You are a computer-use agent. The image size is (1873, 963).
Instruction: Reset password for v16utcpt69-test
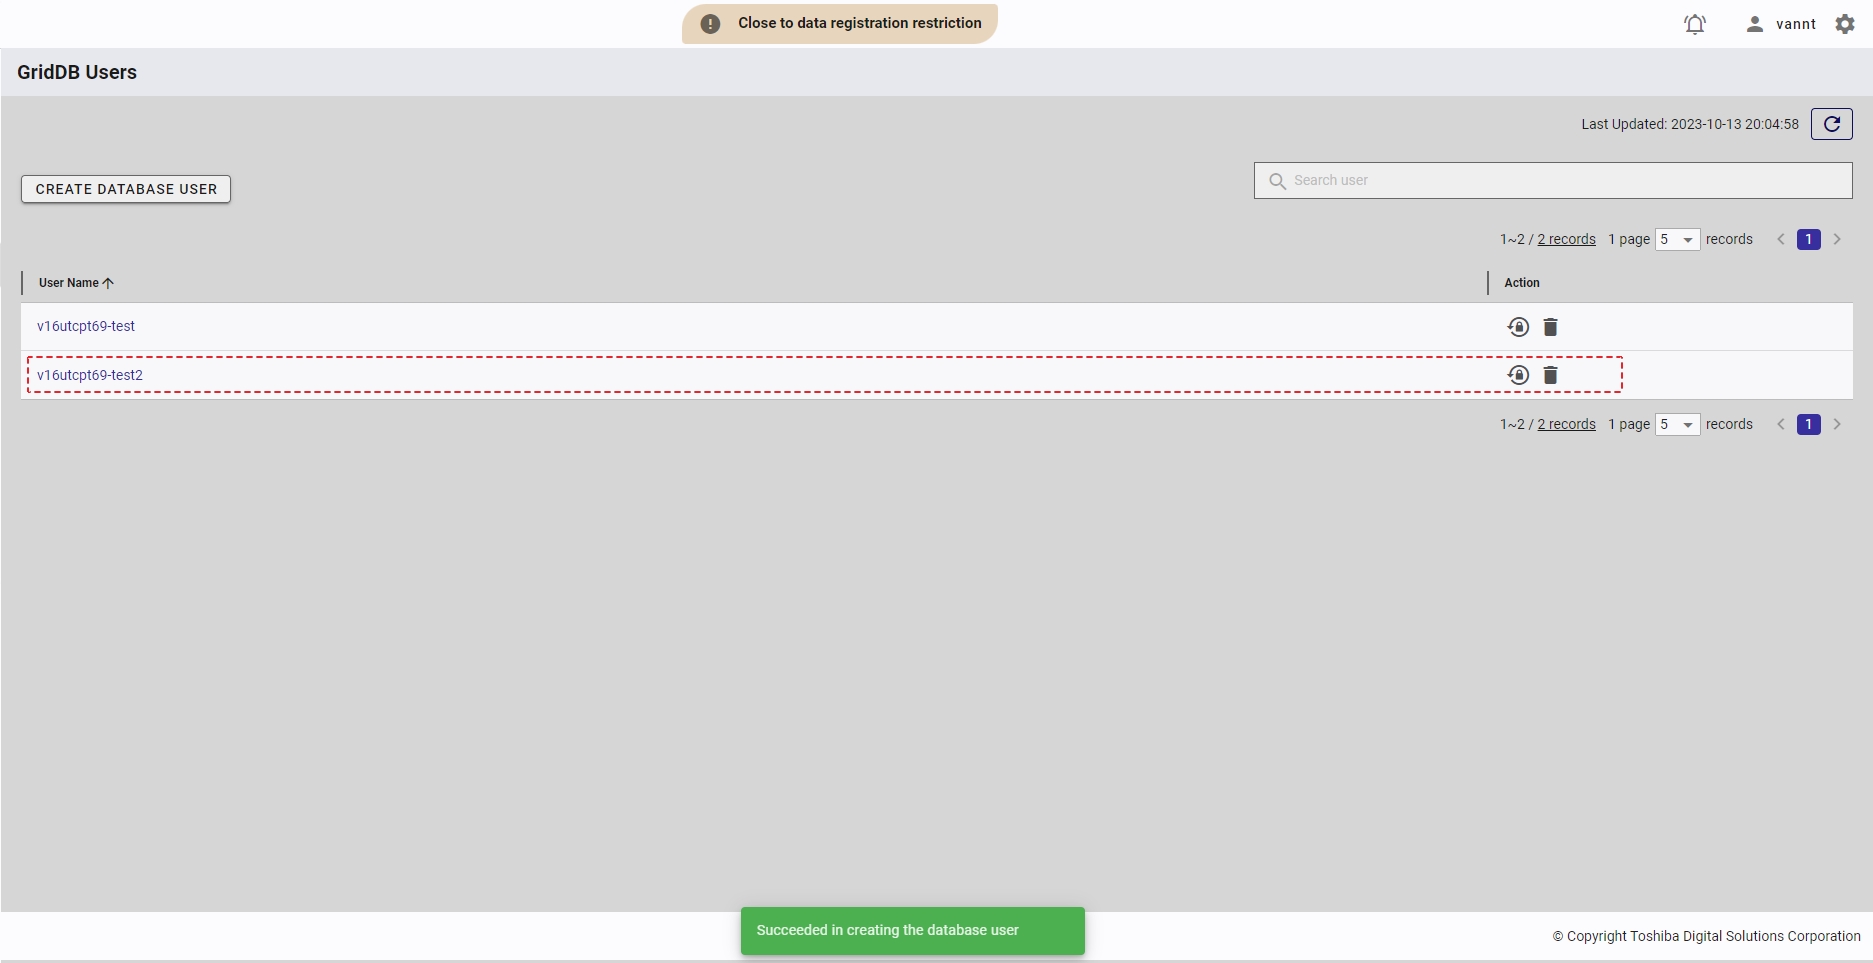pos(1518,327)
